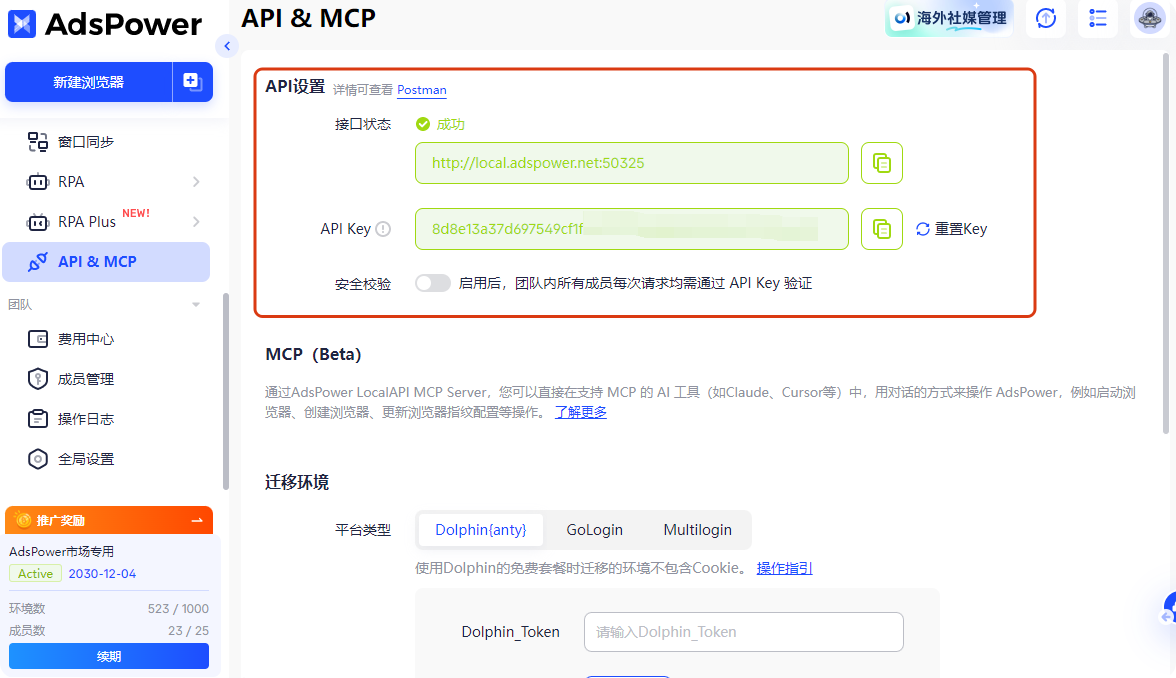Collapse the 团队 section

[196, 305]
